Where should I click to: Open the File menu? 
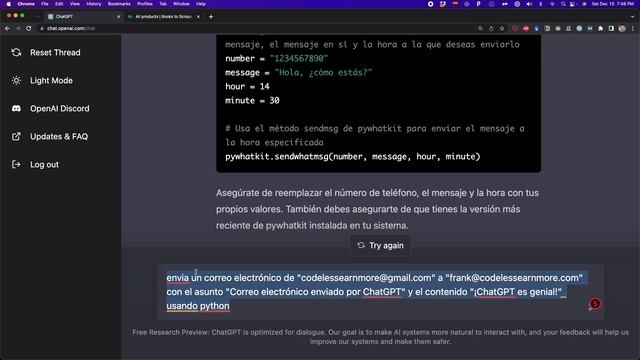point(45,4)
